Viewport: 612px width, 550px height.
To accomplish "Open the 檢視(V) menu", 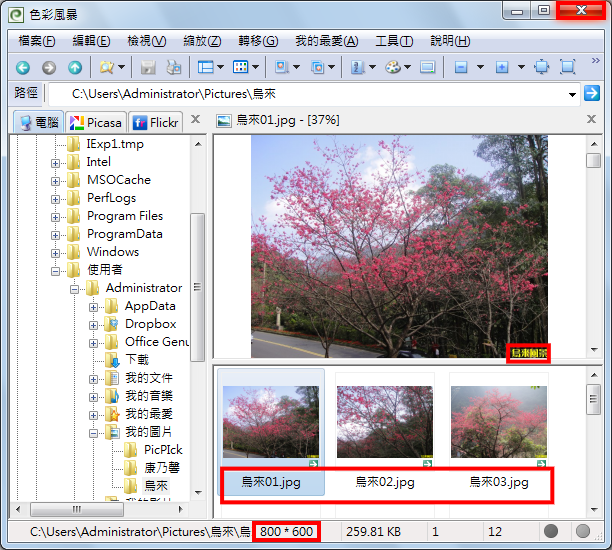I will [x=147, y=41].
